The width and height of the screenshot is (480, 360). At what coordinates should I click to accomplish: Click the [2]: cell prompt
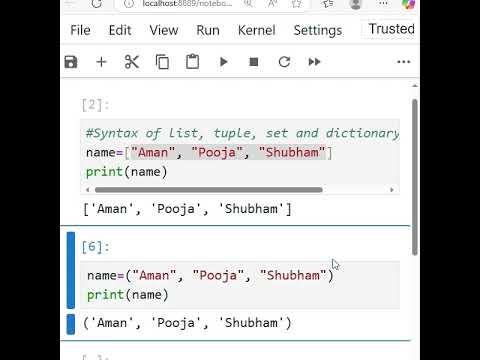click(x=95, y=105)
